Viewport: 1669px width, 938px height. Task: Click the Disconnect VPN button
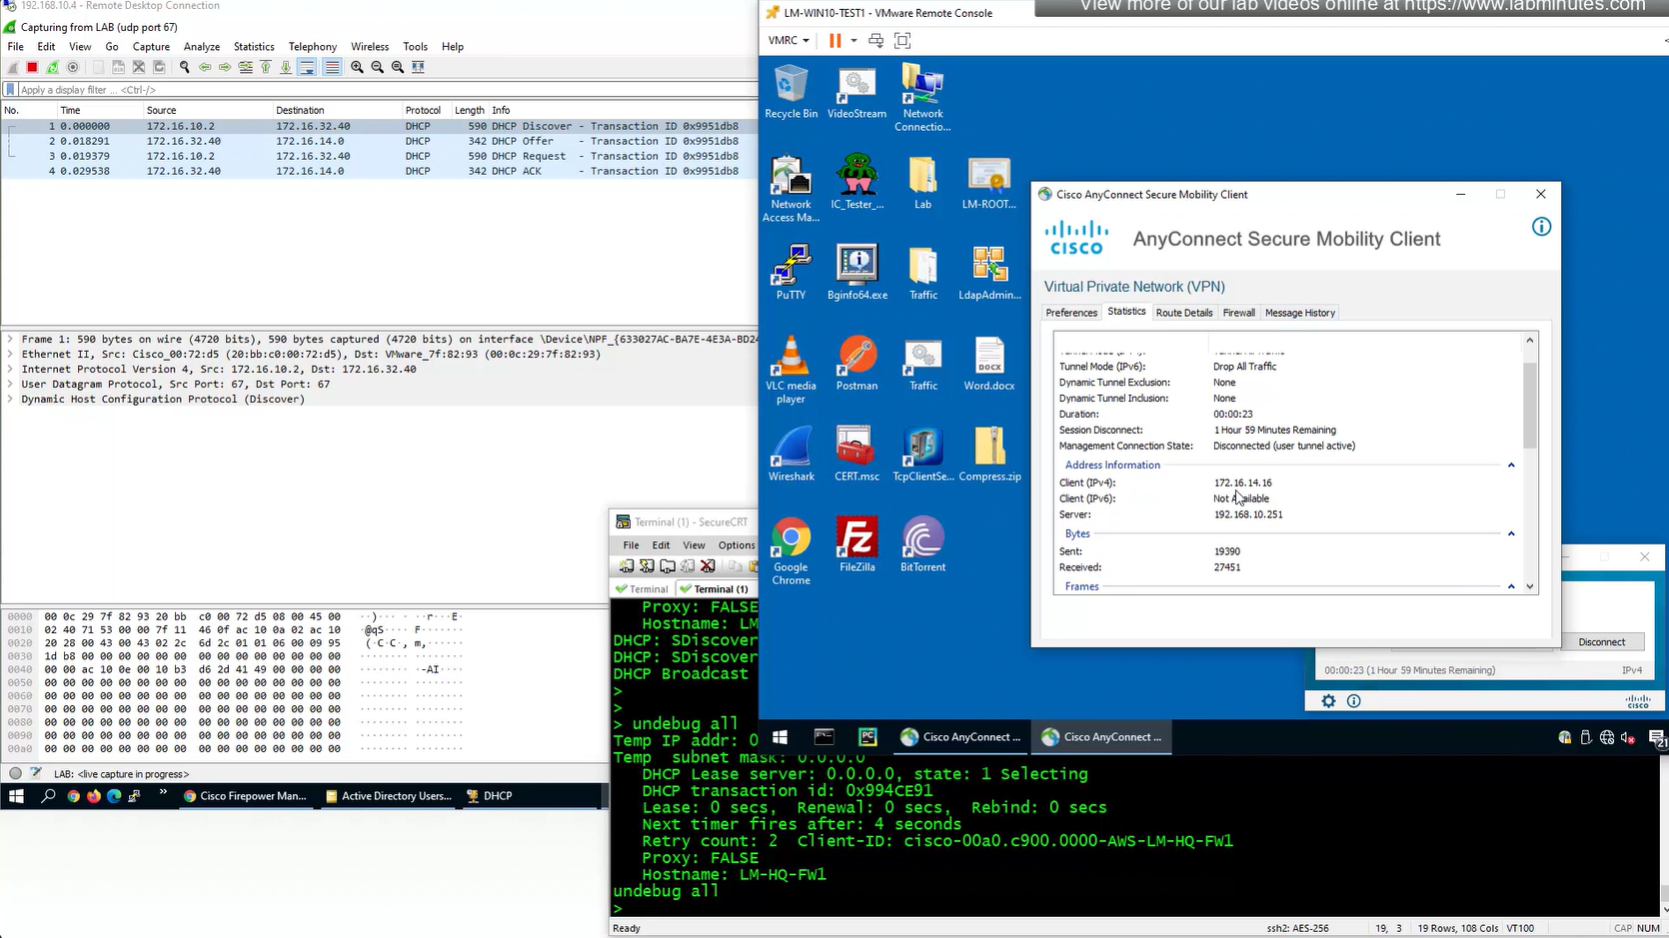pyautogui.click(x=1601, y=642)
